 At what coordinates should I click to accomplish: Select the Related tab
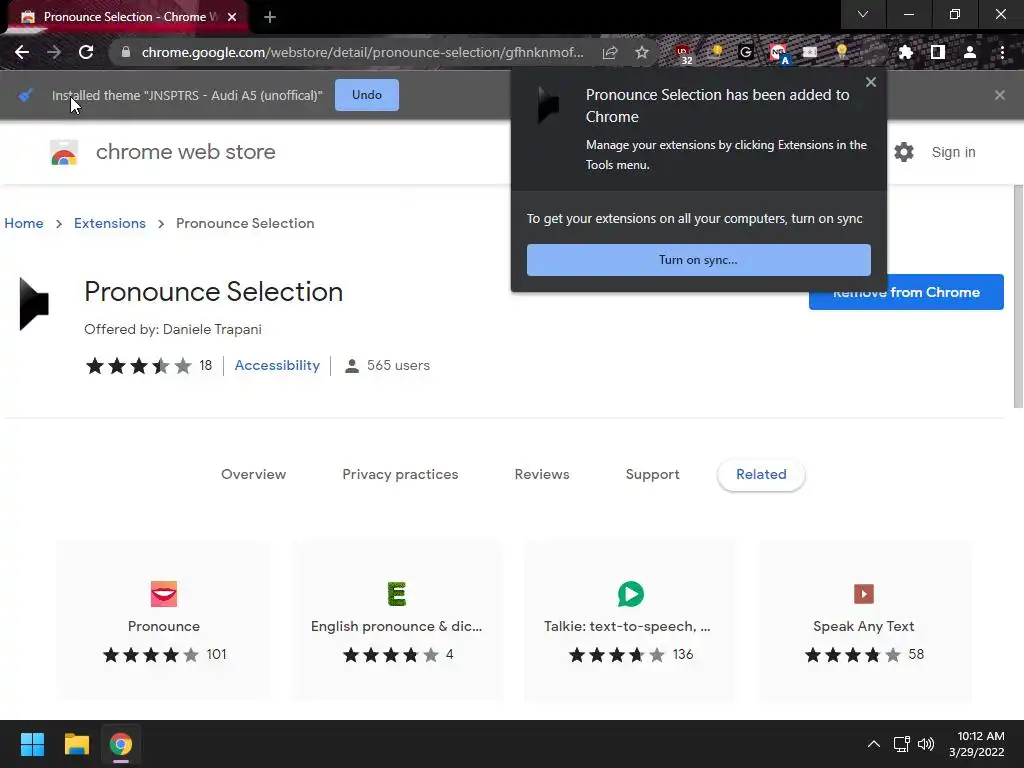(761, 475)
